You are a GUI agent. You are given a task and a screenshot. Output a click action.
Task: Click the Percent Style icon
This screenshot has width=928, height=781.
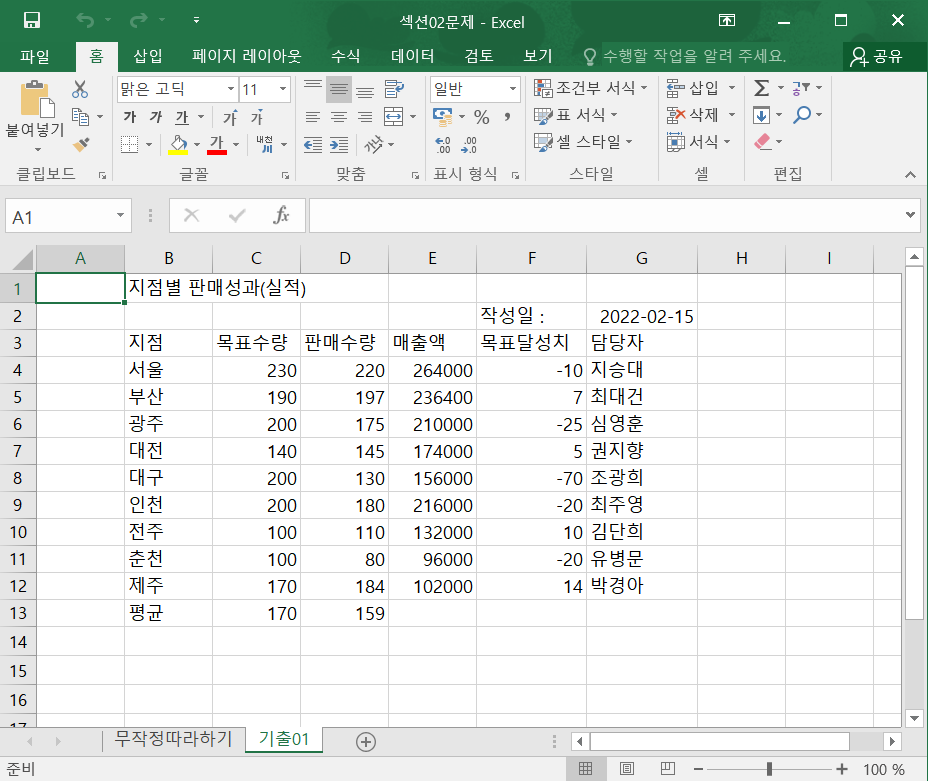click(x=482, y=117)
